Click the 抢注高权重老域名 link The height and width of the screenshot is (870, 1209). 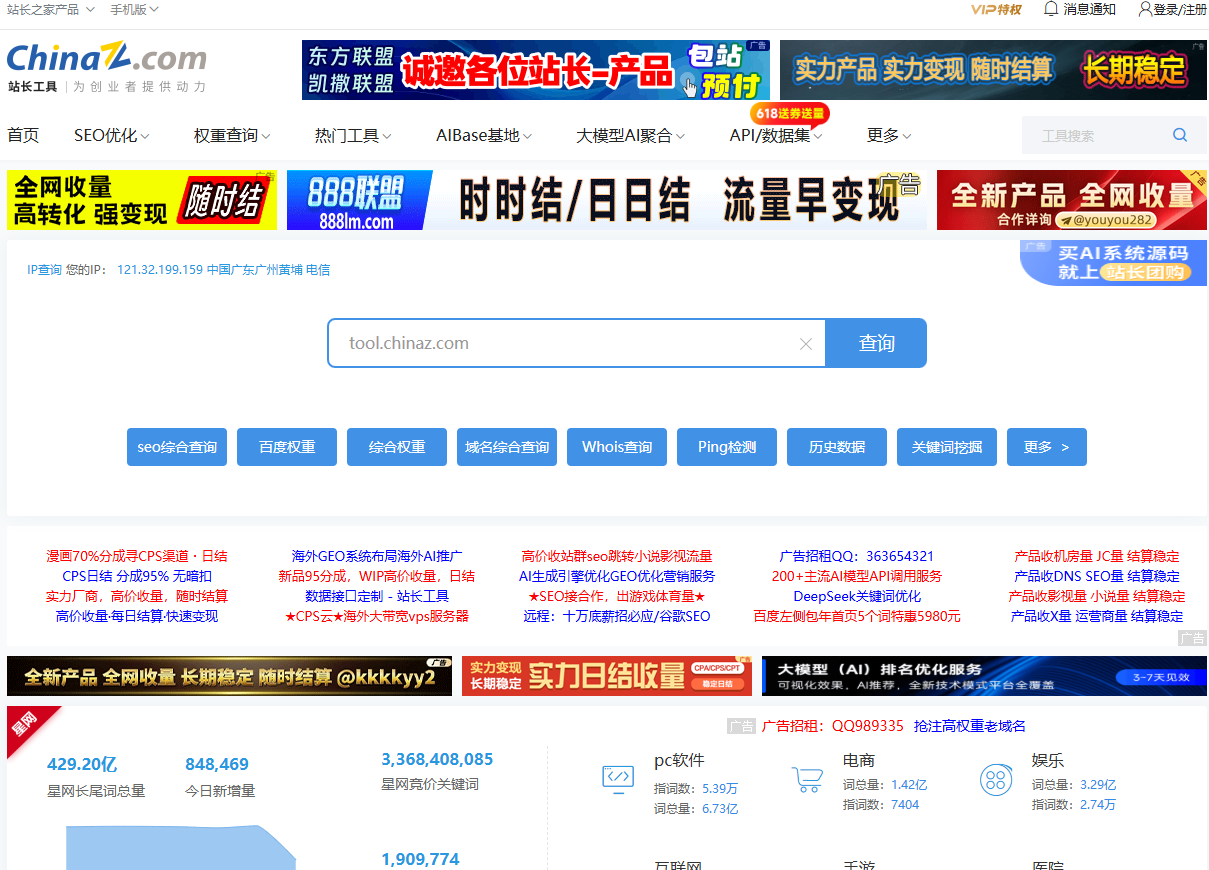(x=970, y=726)
